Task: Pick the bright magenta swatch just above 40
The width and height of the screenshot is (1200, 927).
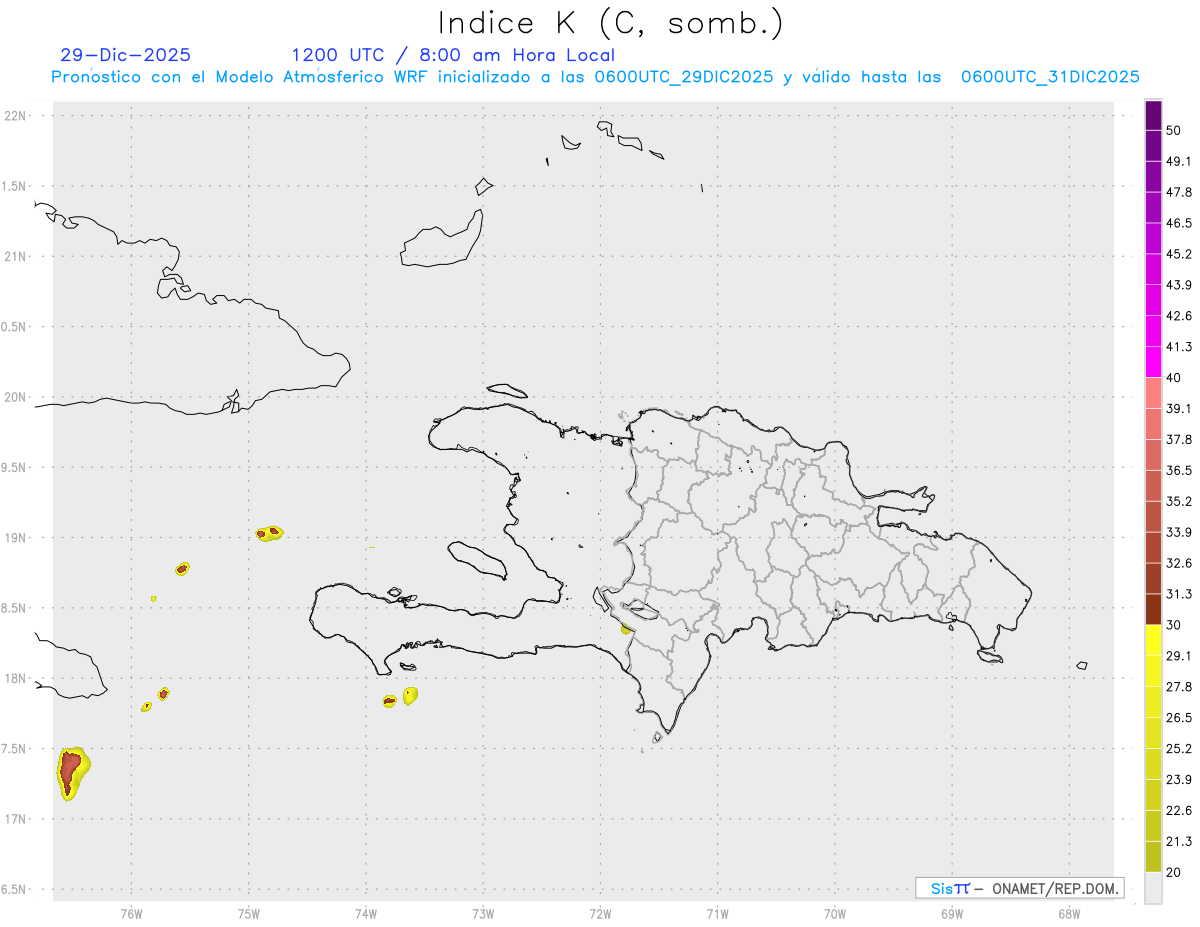Action: pos(1153,362)
